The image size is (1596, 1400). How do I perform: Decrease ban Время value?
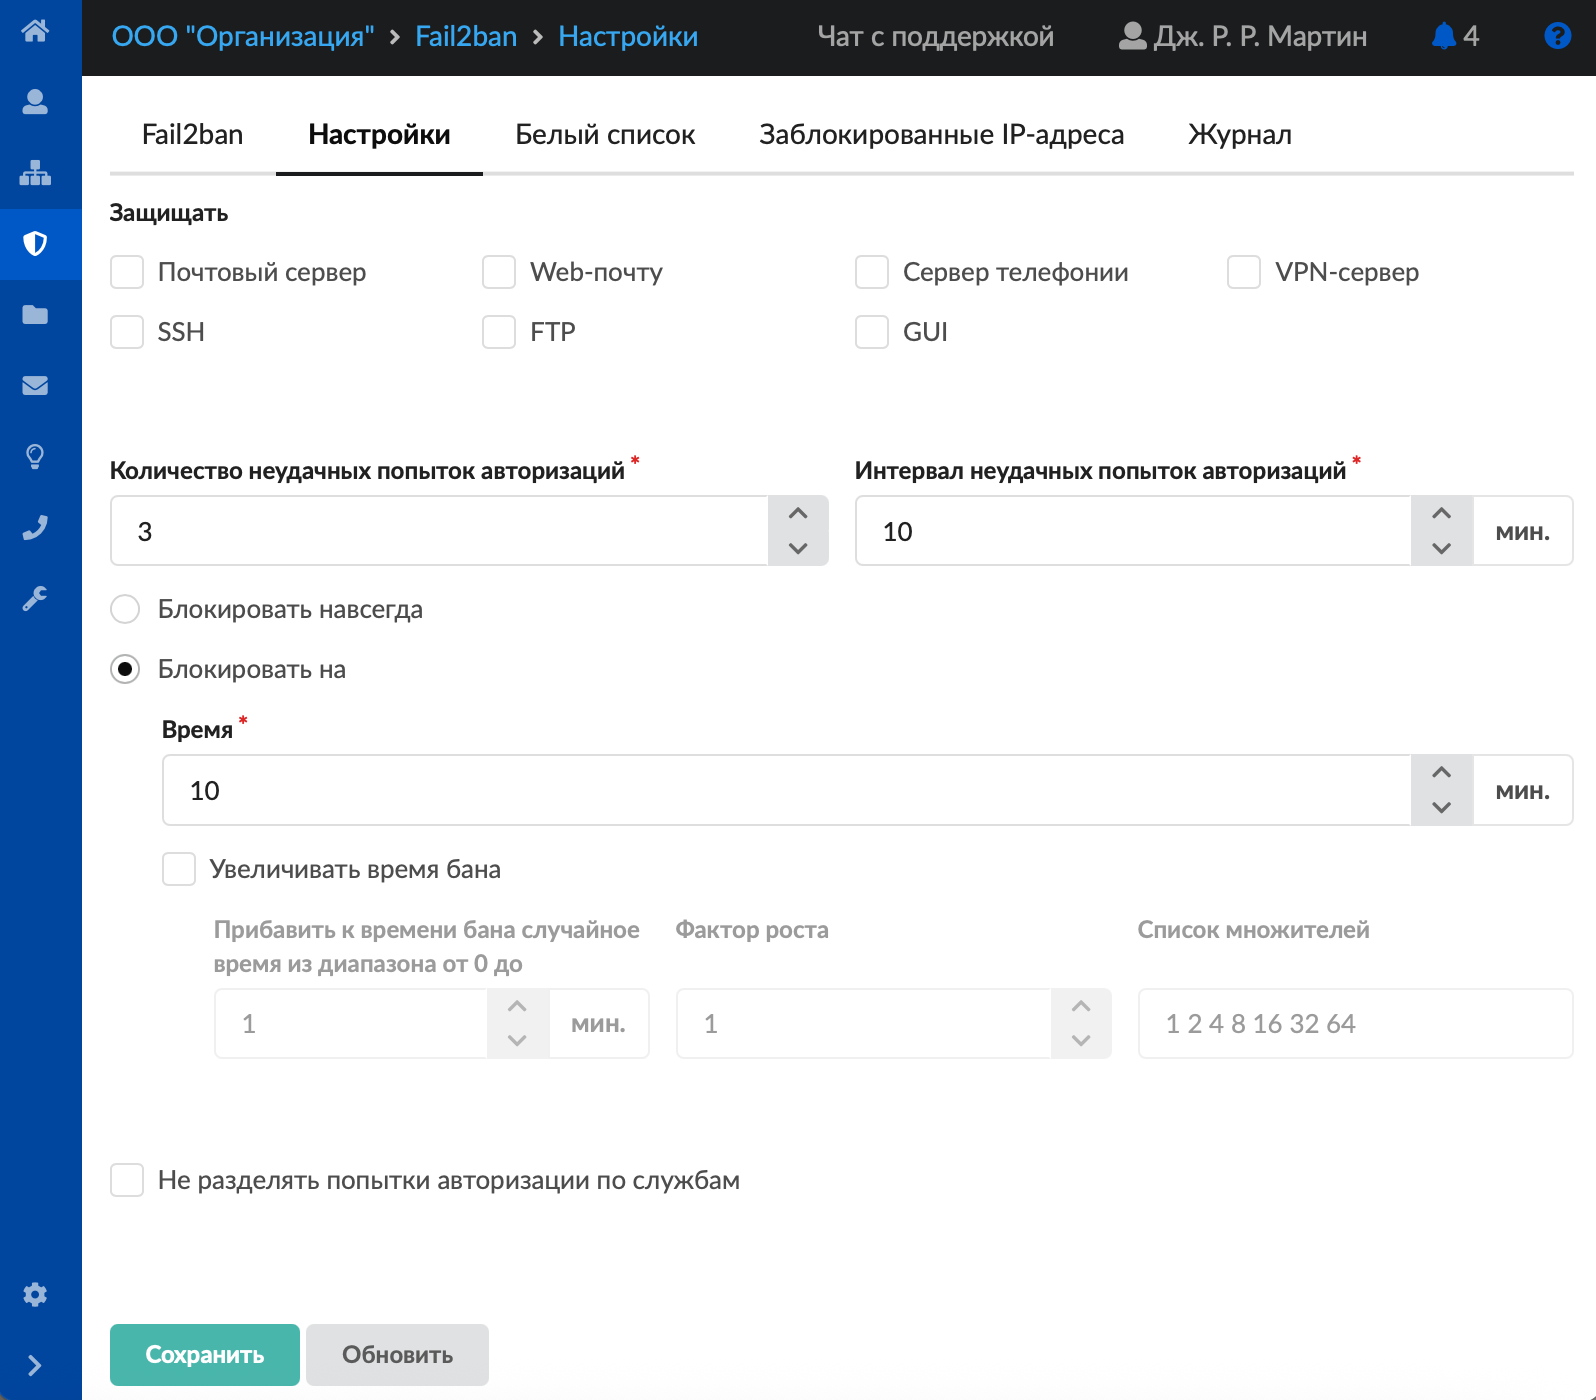[1442, 807]
